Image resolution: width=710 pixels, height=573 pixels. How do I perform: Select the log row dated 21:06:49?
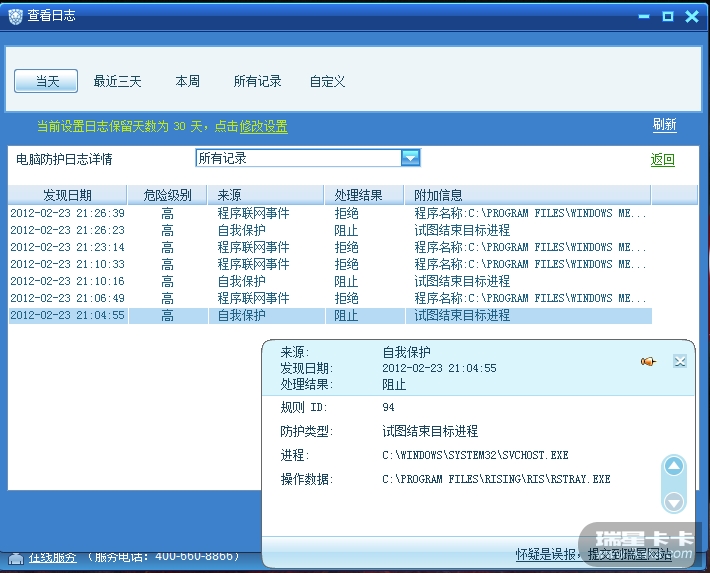(330, 298)
